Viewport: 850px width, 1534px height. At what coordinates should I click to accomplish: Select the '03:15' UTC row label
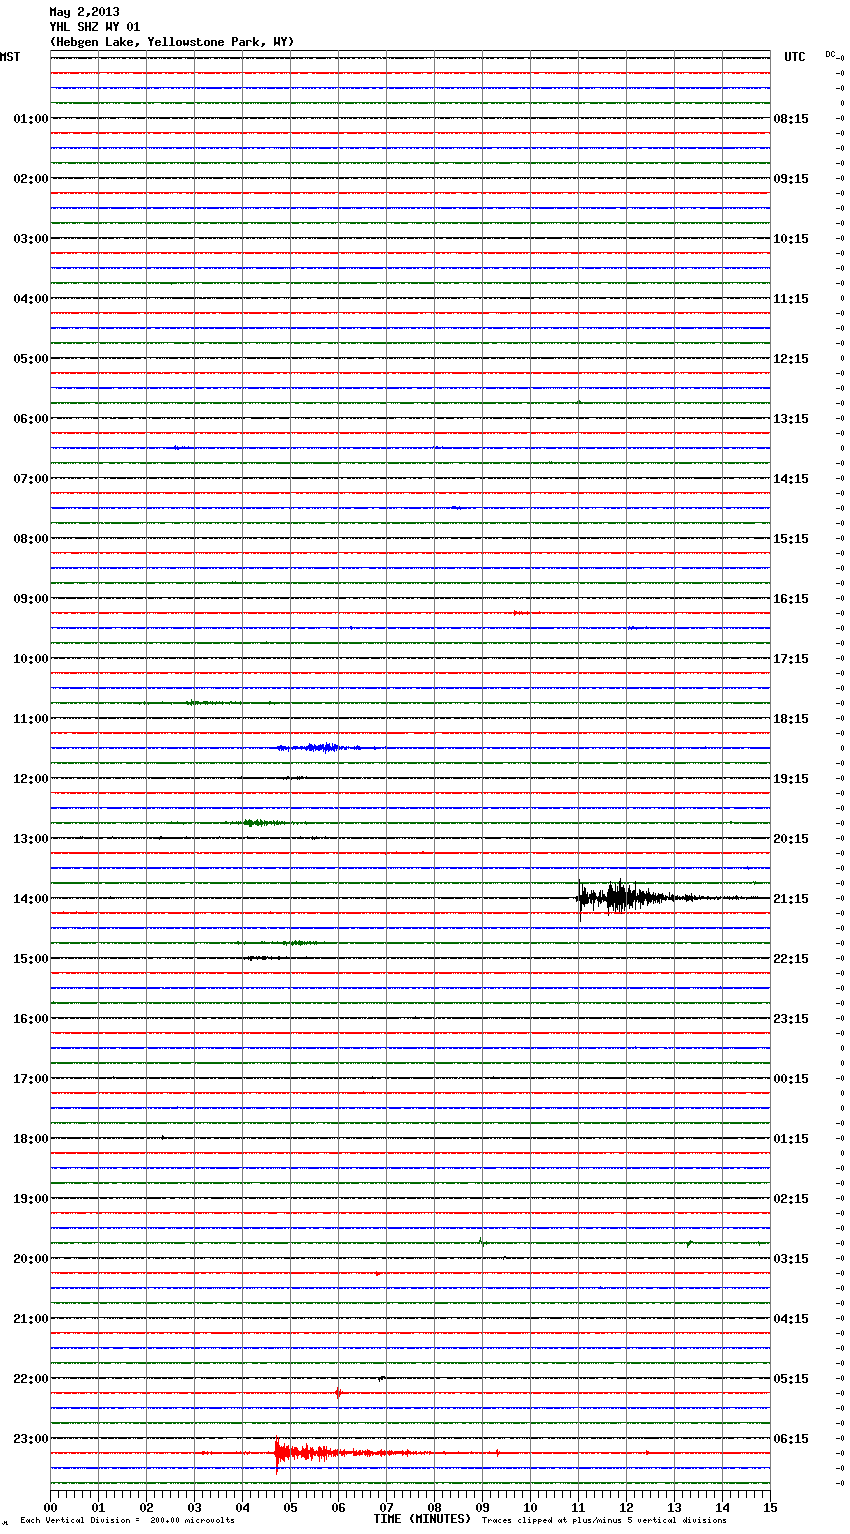[x=791, y=1259]
